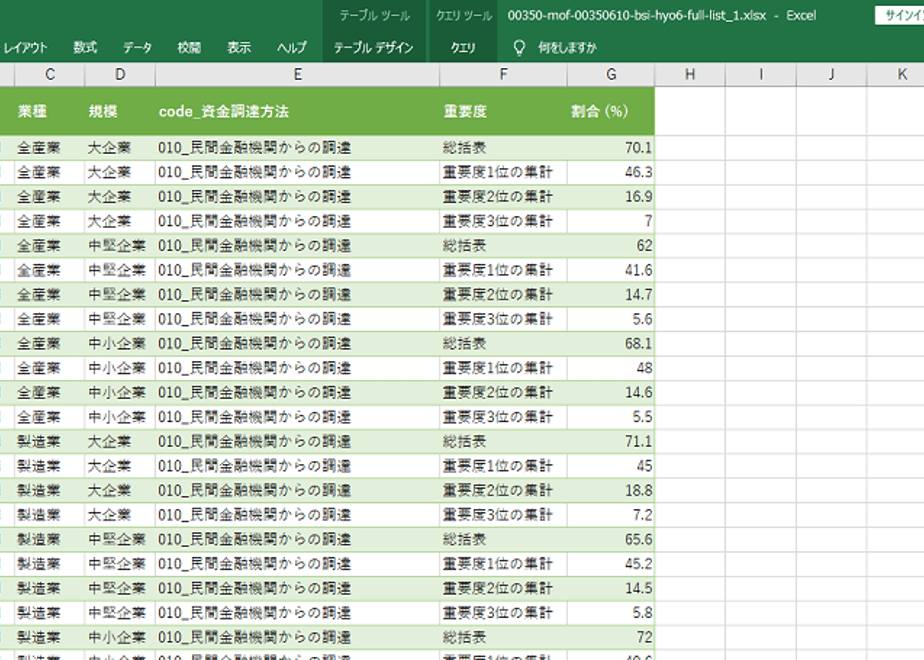Select the cell with value 7.2

click(611, 515)
